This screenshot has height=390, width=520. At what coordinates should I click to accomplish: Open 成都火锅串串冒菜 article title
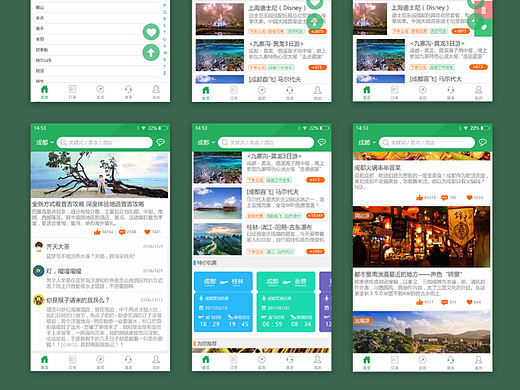[377, 167]
